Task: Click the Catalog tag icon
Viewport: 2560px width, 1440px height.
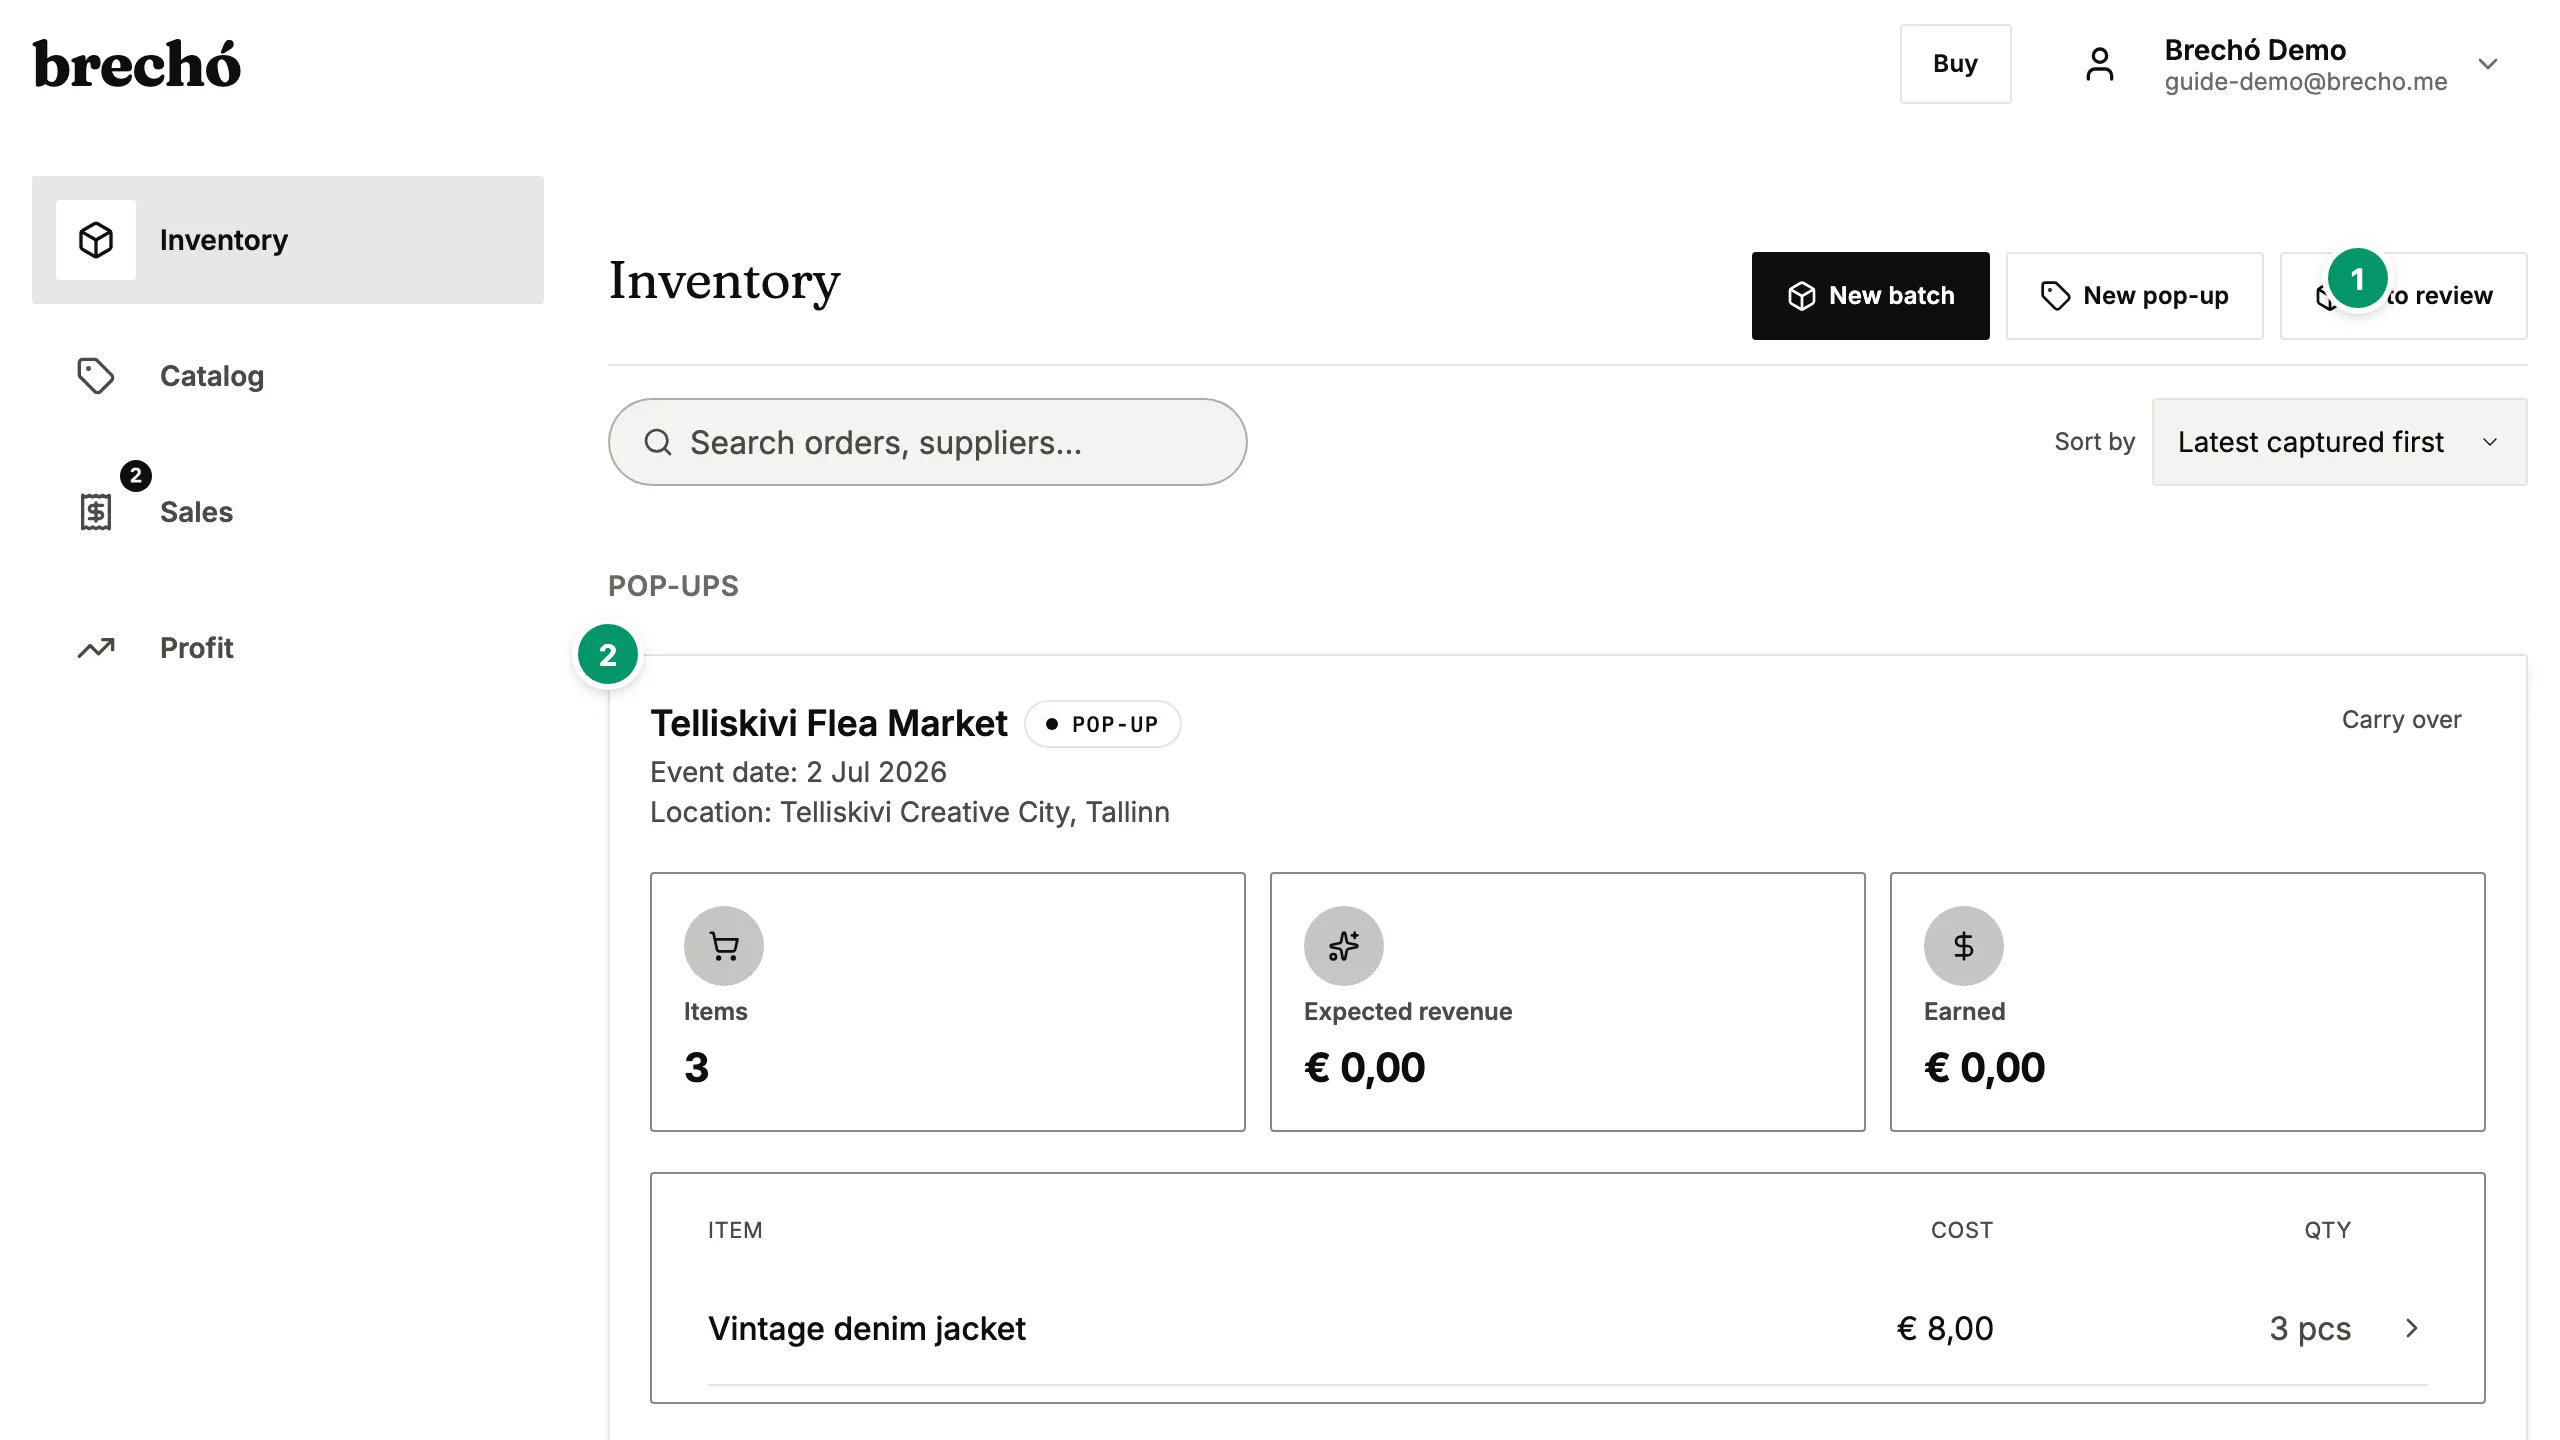Action: click(96, 376)
